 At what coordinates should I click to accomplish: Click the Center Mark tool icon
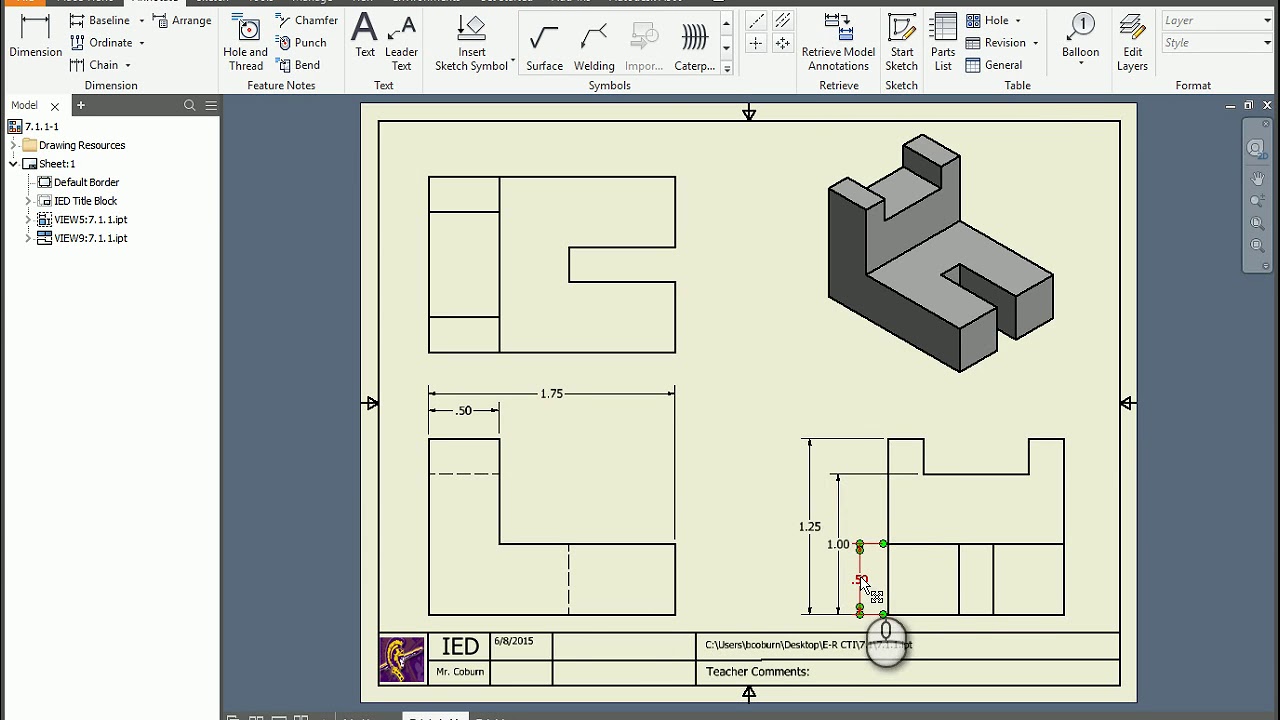click(x=756, y=43)
